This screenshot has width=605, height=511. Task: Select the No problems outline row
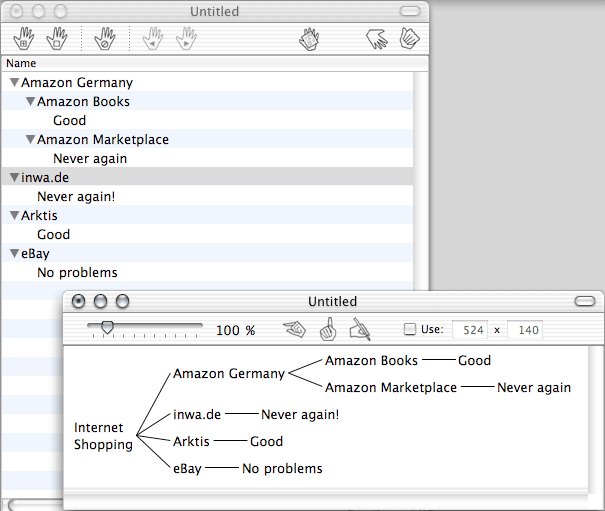point(207,272)
